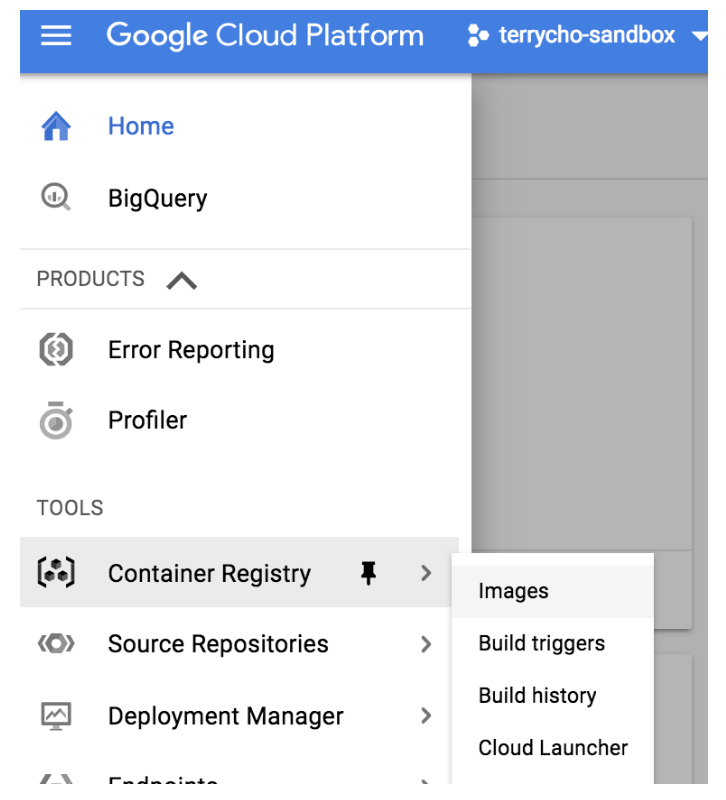Expand the Deployment Manager submenu arrow
726x800 pixels.
[426, 716]
